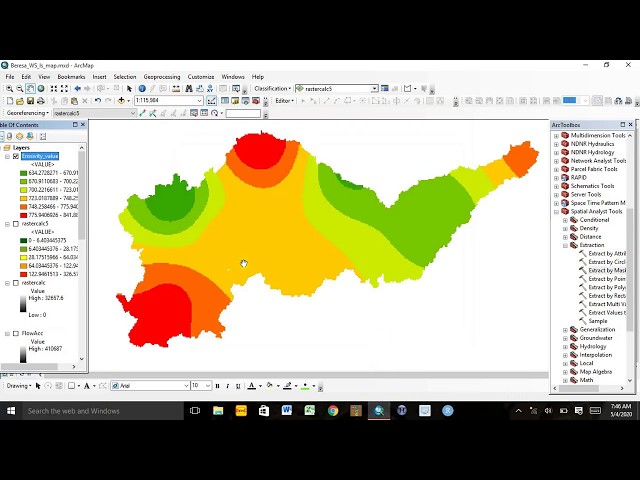Click the dark green 634.27 legend swatch
The width and height of the screenshot is (640, 480).
(x=23, y=173)
